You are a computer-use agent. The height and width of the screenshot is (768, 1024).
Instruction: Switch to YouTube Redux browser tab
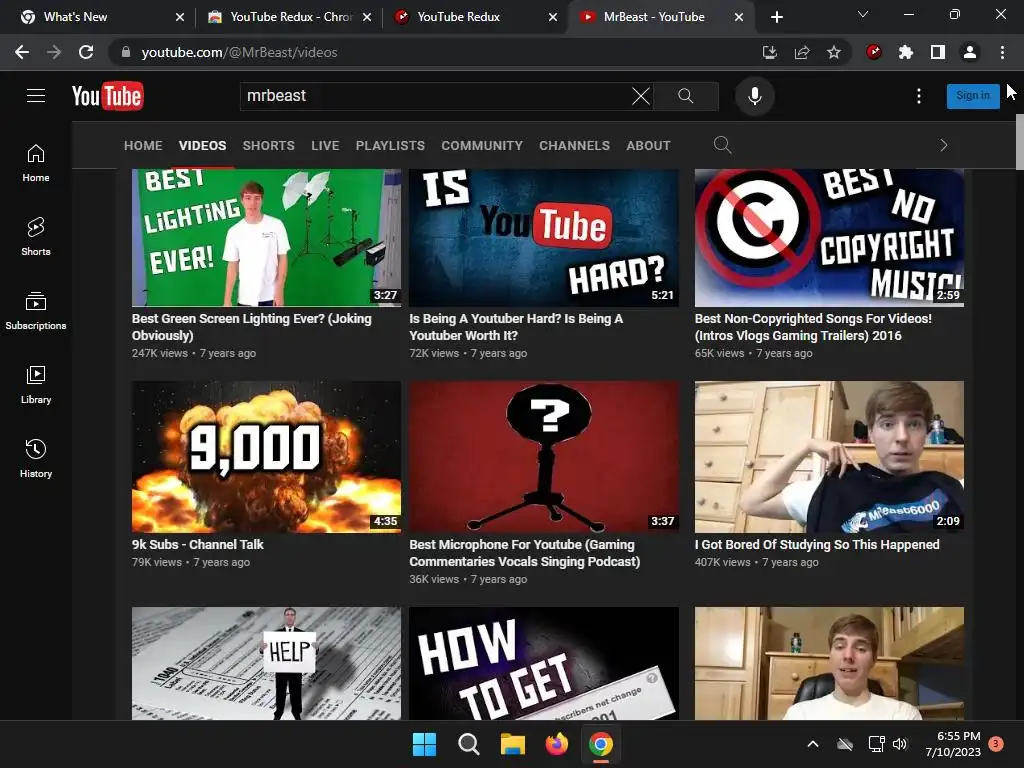click(477, 17)
